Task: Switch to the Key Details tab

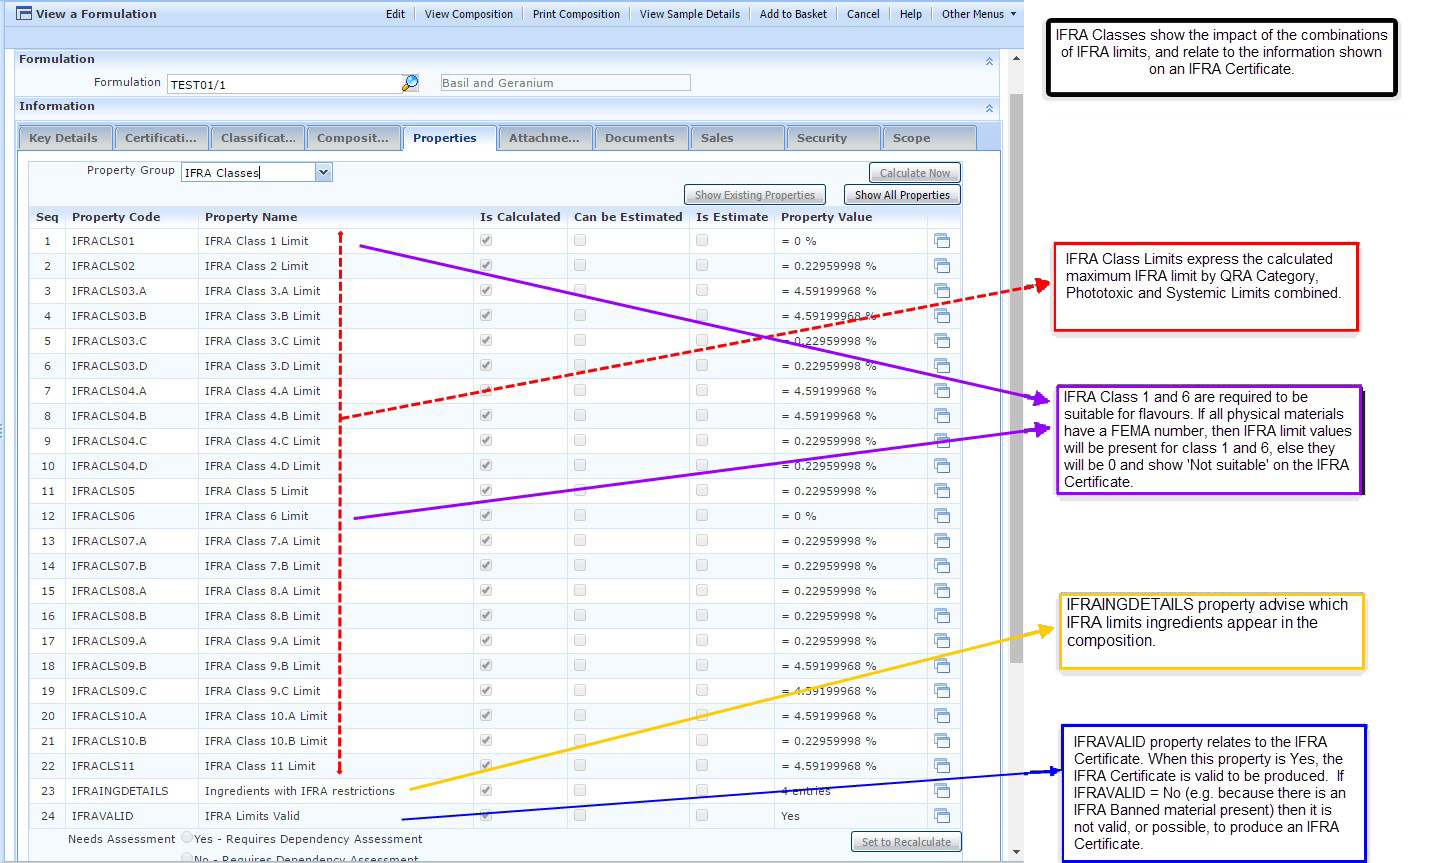Action: 64,137
